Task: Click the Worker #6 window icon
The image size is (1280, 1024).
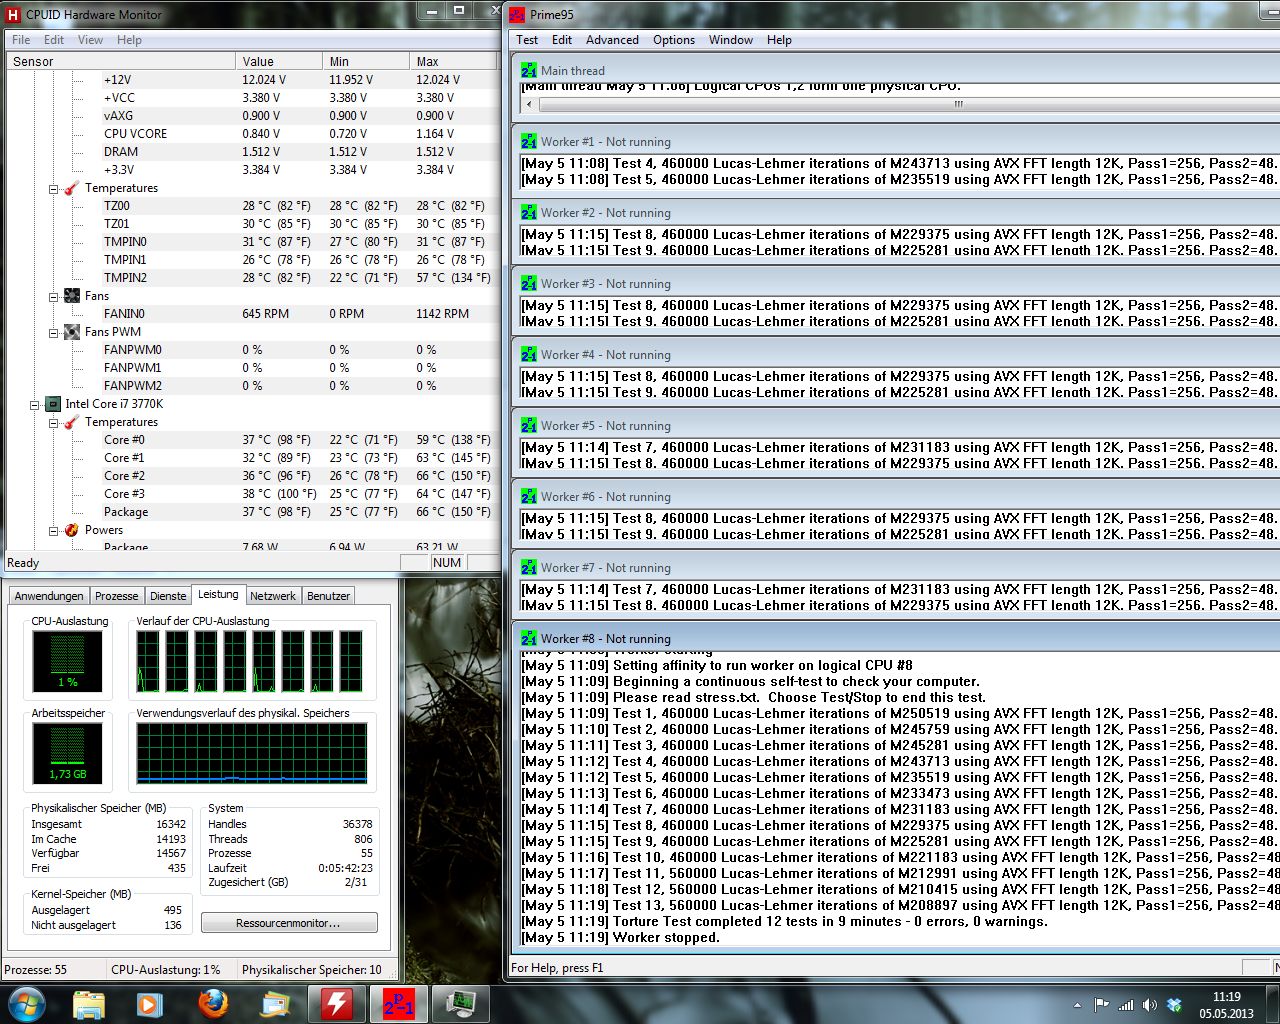Action: 528,497
